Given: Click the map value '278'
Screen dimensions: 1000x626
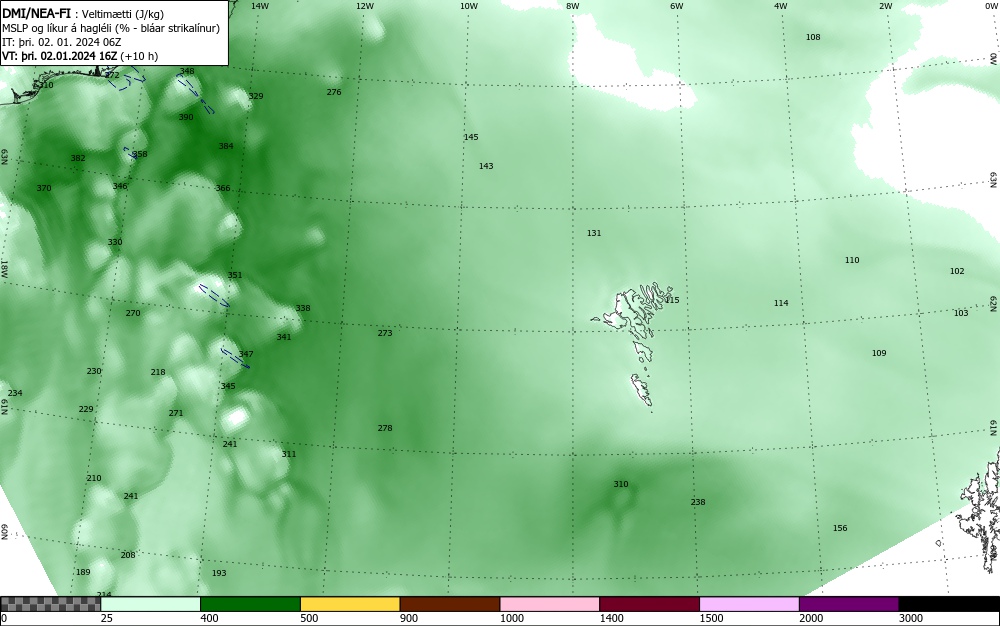Looking at the screenshot, I should click(x=385, y=428).
